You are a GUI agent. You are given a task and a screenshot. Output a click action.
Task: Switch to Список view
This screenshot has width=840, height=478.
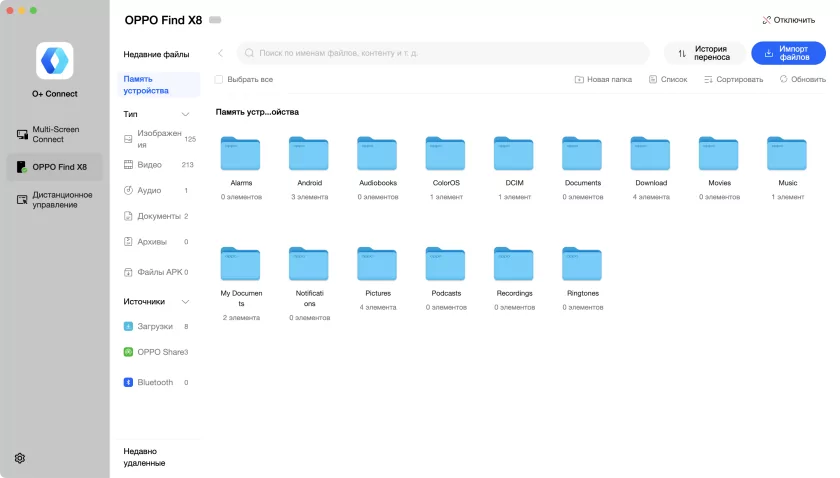668,79
